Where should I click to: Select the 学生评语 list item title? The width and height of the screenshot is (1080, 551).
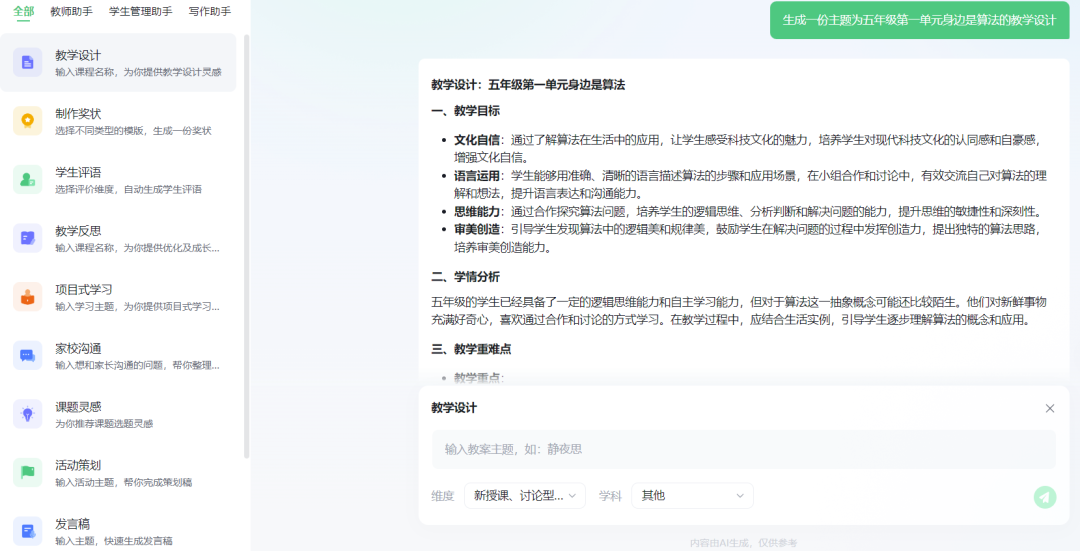point(79,172)
